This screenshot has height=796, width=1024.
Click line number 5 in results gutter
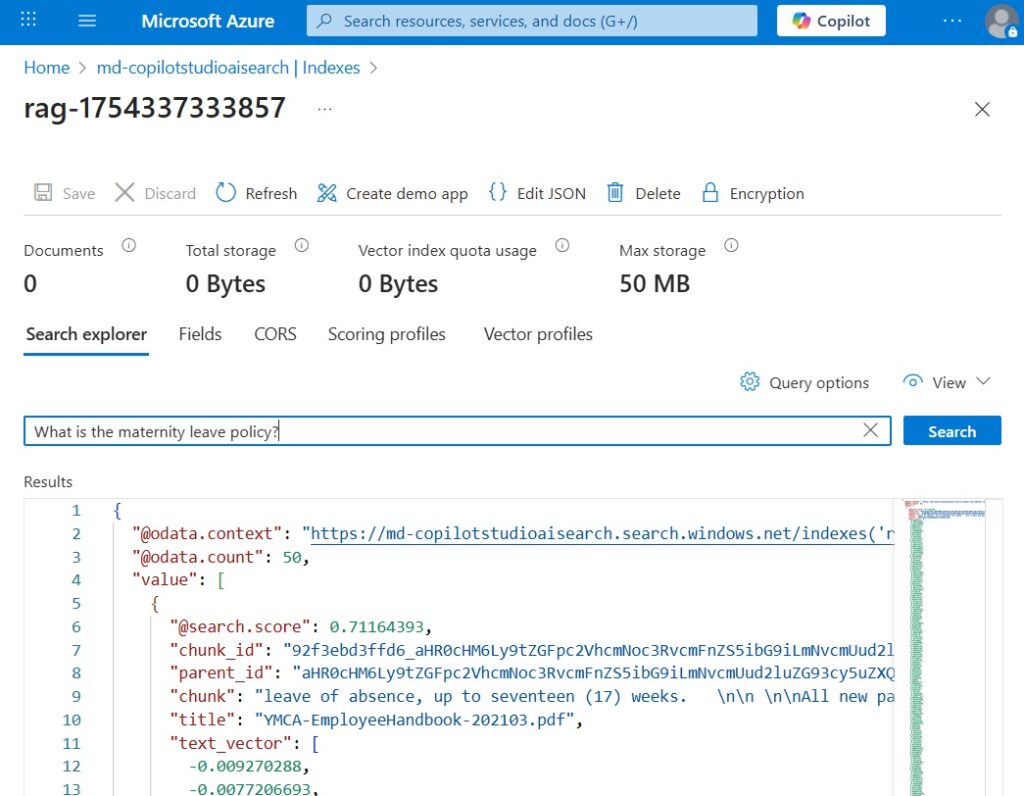76,603
